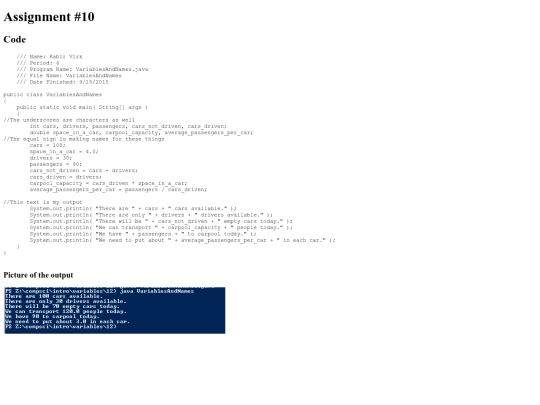
Task: Click the underscores are characters comment
Action: tap(69, 120)
